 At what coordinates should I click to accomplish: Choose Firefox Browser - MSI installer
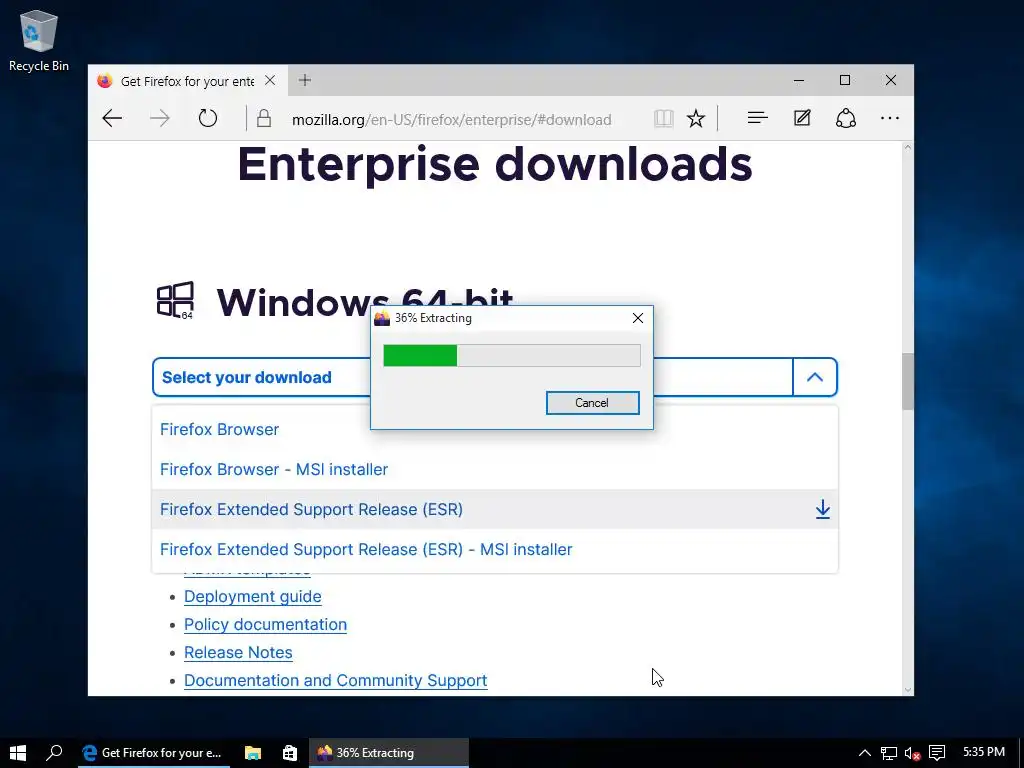click(x=494, y=470)
